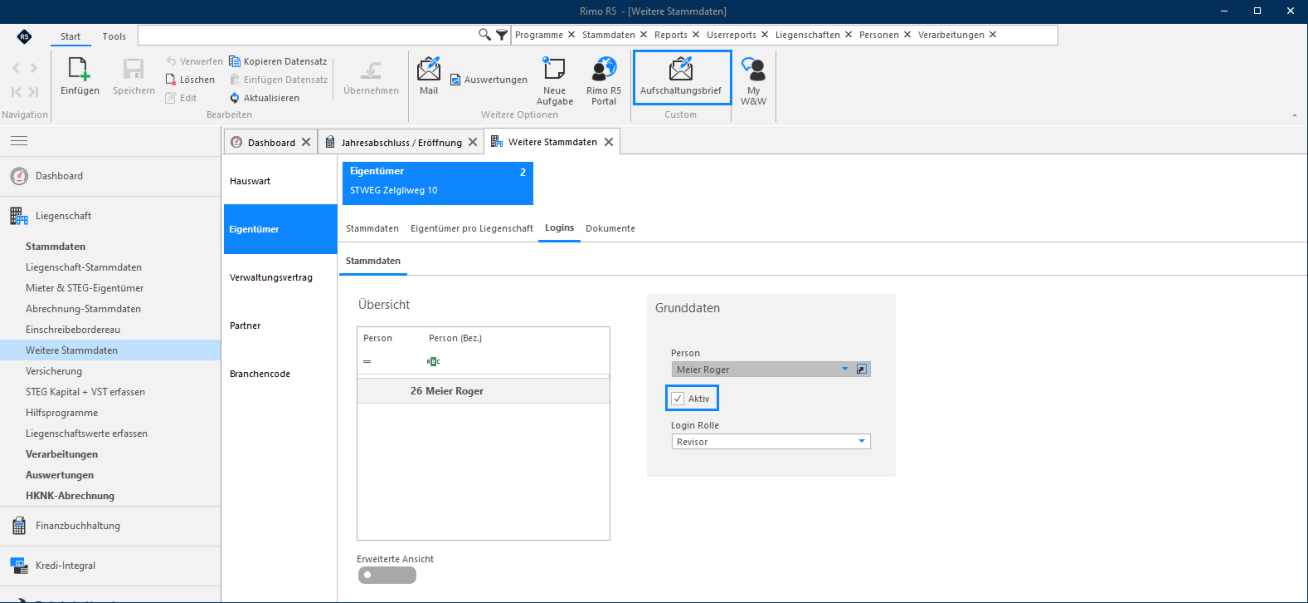Select Partner in the category list

pos(280,325)
